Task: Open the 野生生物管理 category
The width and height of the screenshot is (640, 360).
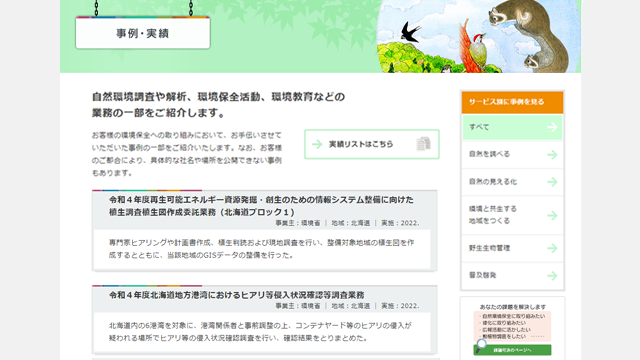Action: click(x=512, y=248)
